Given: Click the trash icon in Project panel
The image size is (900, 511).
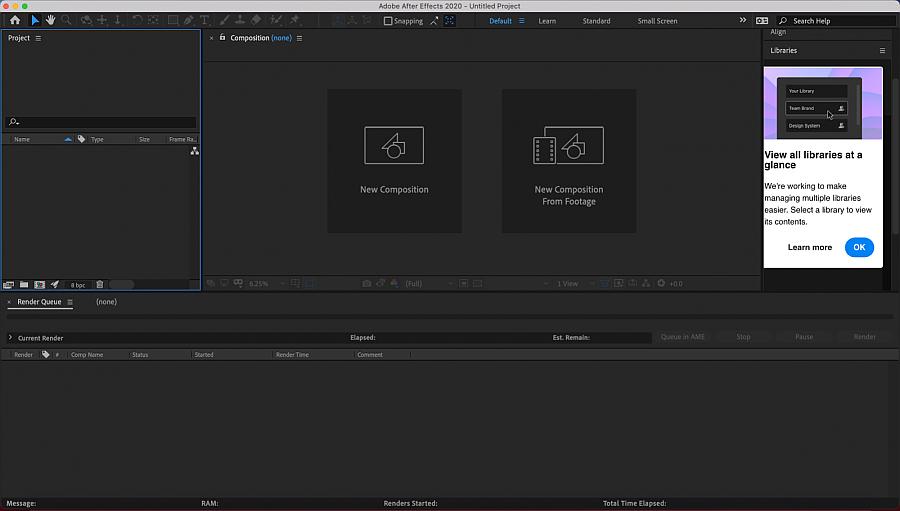Looking at the screenshot, I should tap(99, 285).
